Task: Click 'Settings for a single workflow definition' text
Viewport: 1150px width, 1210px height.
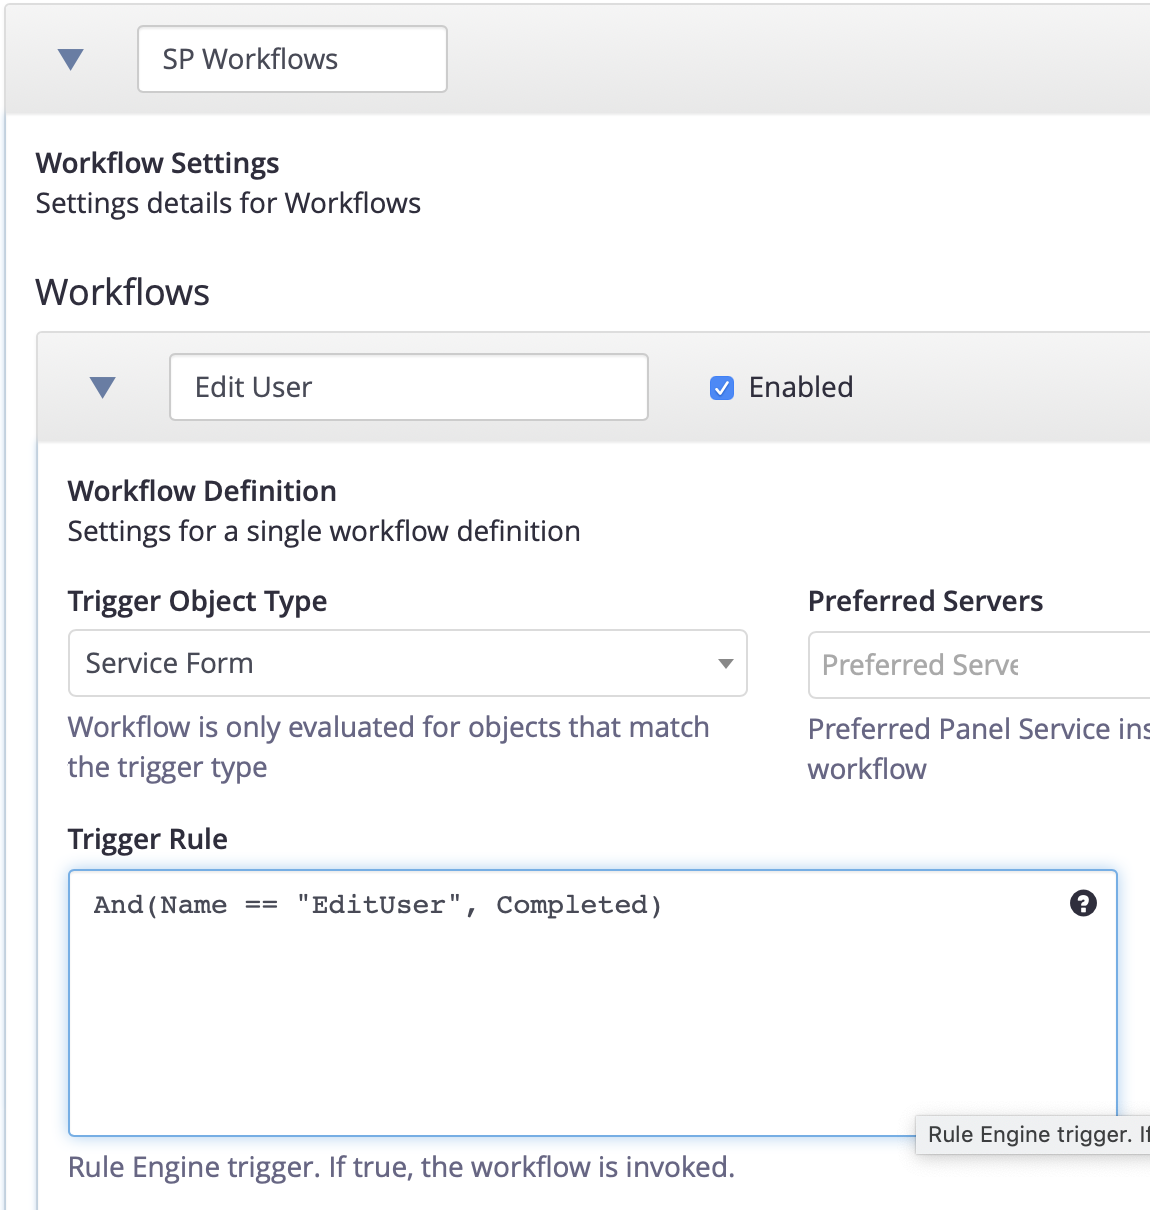Action: pyautogui.click(x=324, y=531)
